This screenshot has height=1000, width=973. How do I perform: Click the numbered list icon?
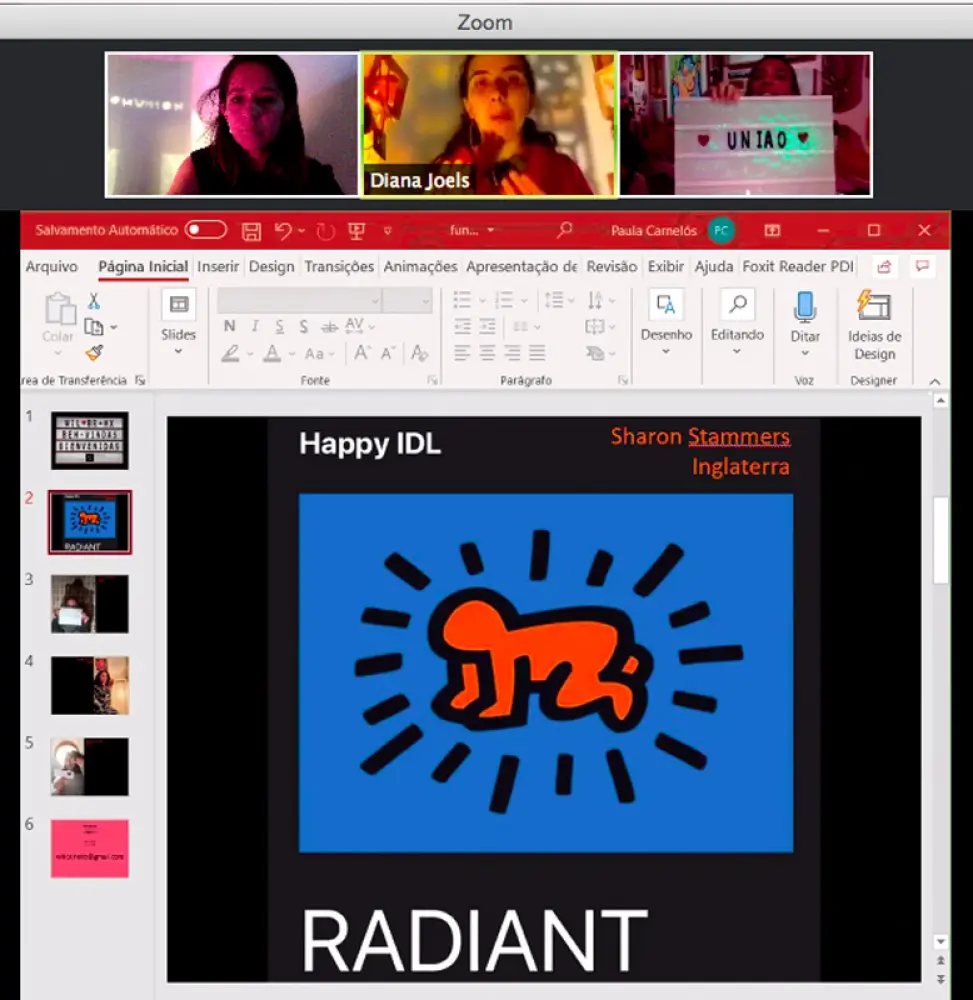[504, 300]
